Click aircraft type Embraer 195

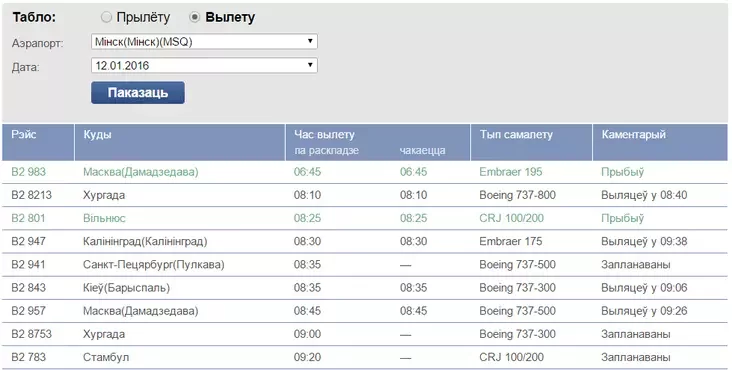(511, 172)
